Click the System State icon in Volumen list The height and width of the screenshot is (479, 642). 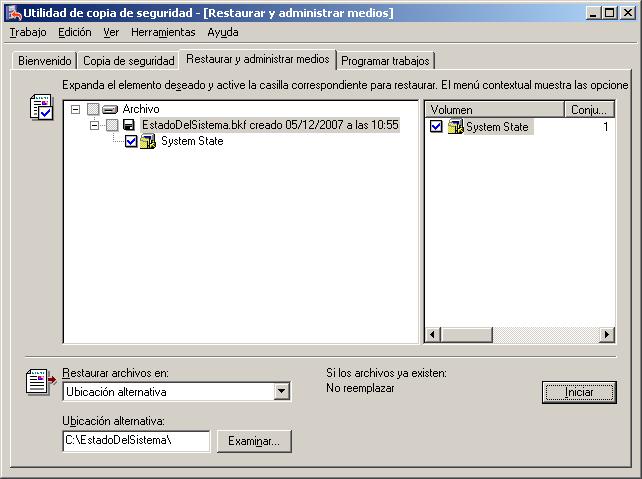[455, 127]
